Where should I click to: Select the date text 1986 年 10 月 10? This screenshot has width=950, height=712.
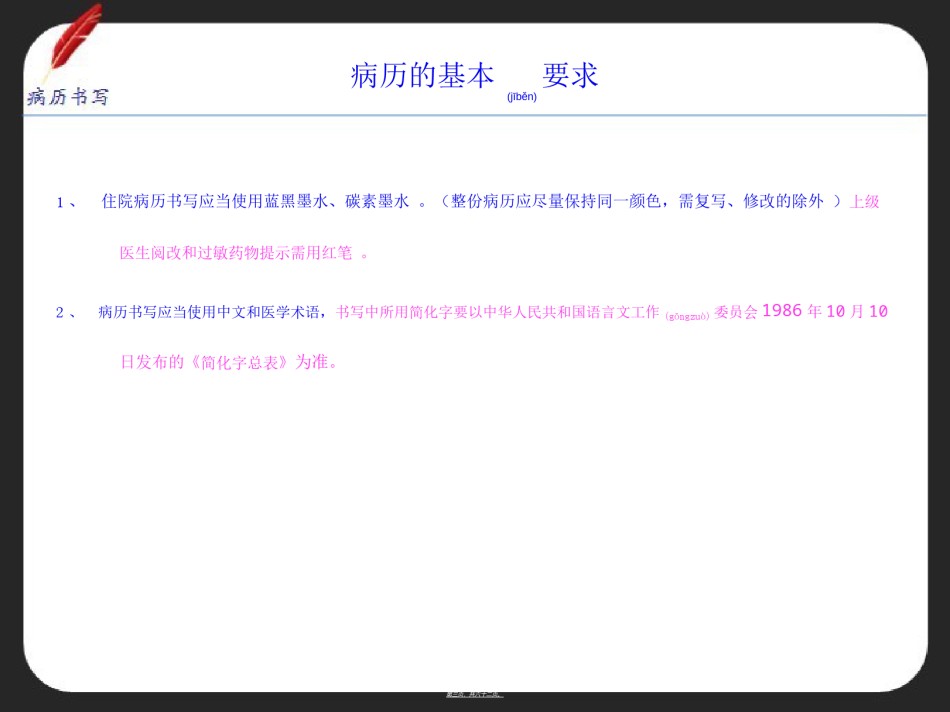[x=825, y=311]
